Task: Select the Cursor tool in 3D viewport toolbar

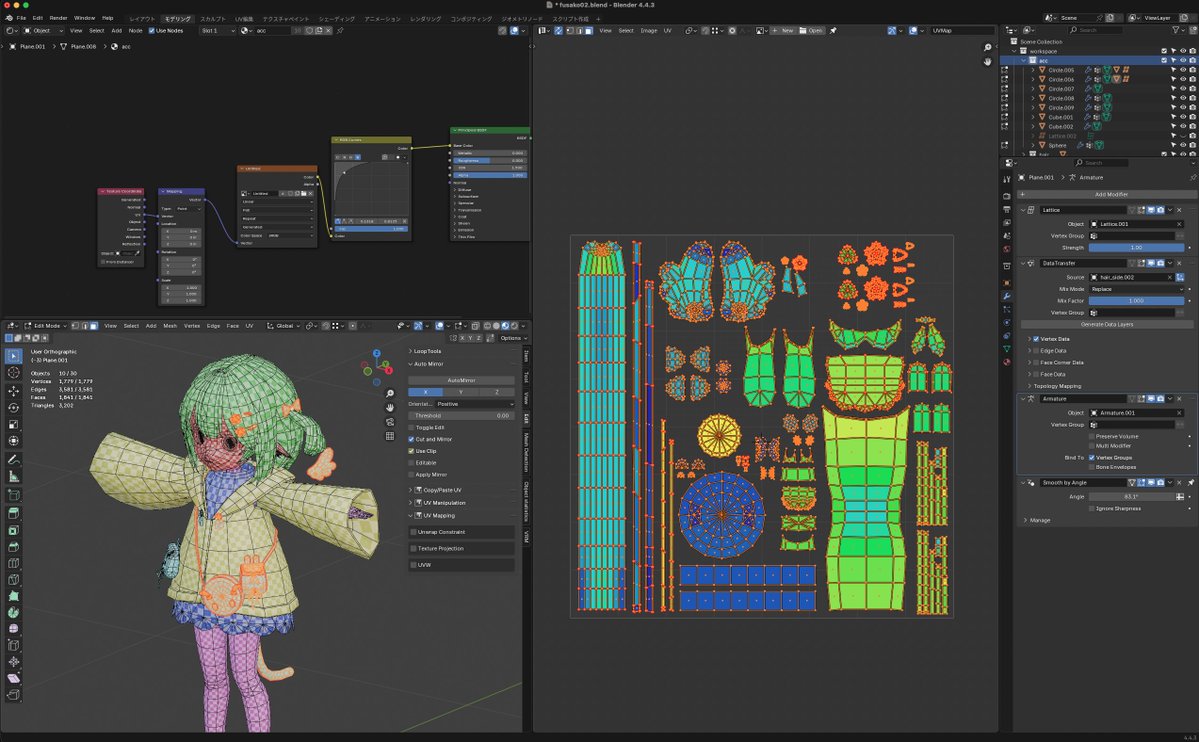Action: [x=13, y=373]
